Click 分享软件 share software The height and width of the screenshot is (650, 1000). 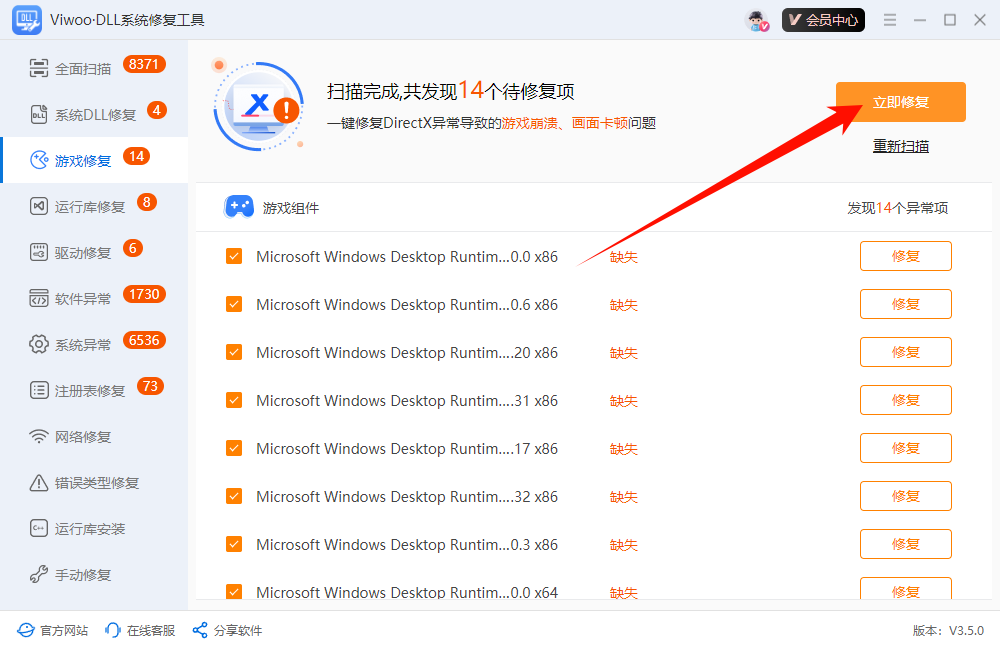pos(227,631)
